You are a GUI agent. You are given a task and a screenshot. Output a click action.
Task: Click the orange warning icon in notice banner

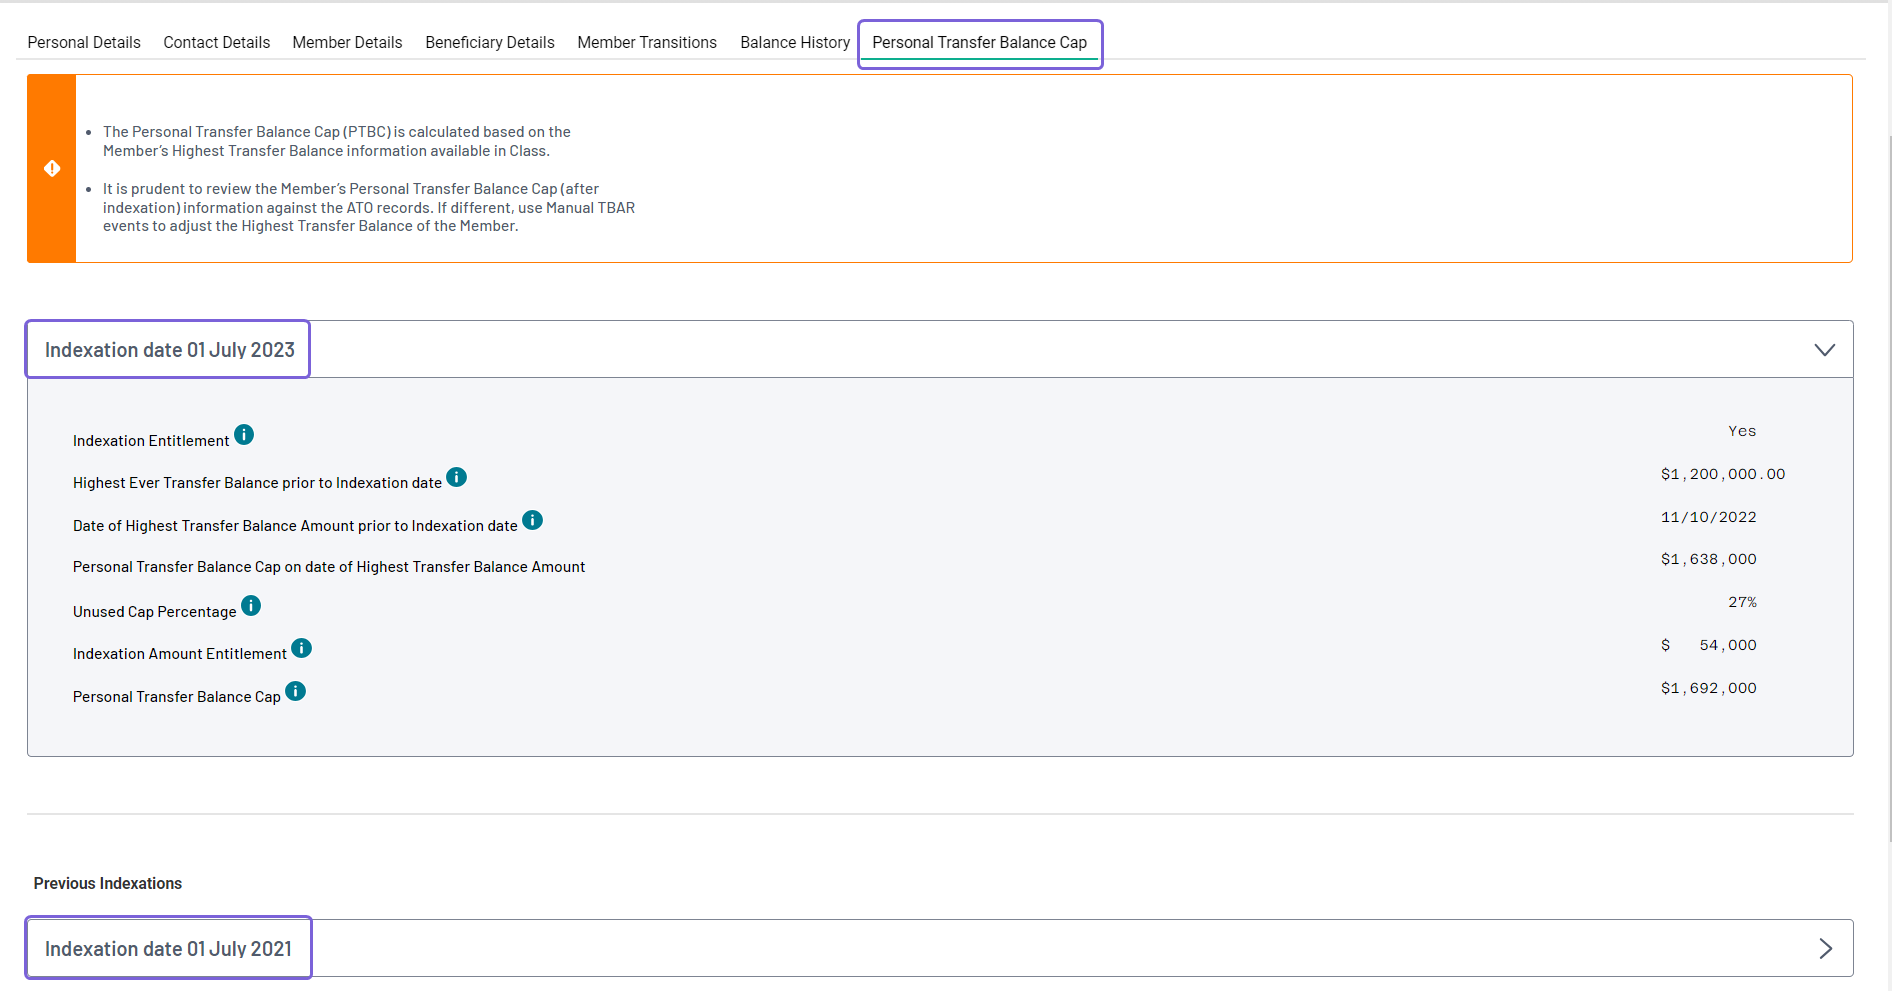(x=52, y=168)
